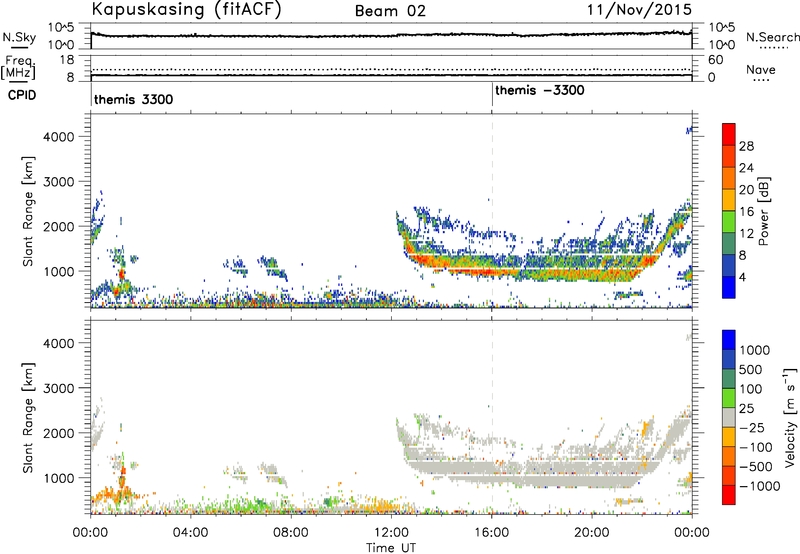Click the blue bottom segment of the Power color bar
This screenshot has height=554, width=800.
pyautogui.click(x=729, y=287)
